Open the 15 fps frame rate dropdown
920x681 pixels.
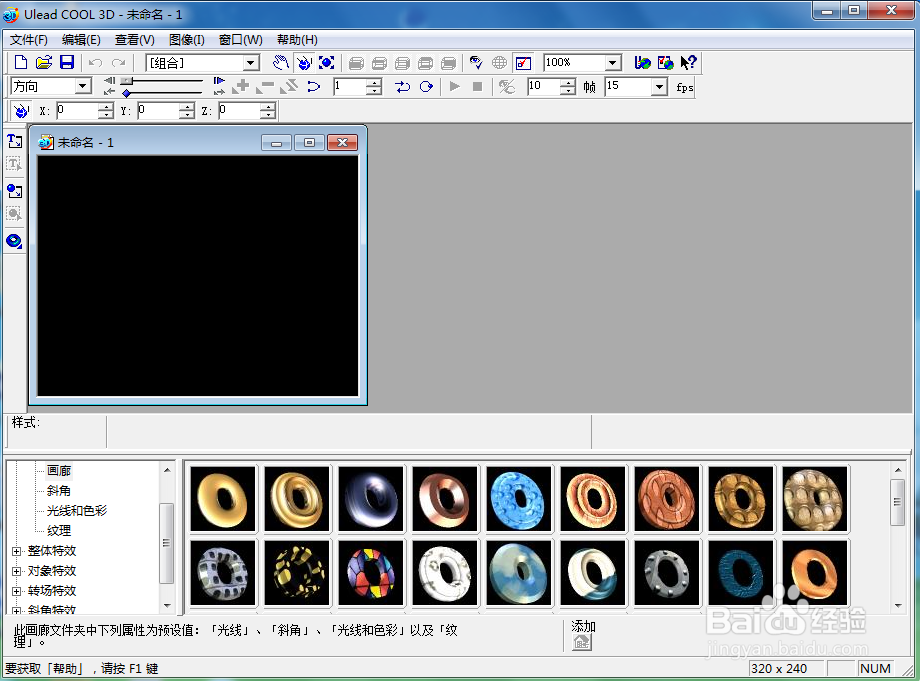pos(659,87)
